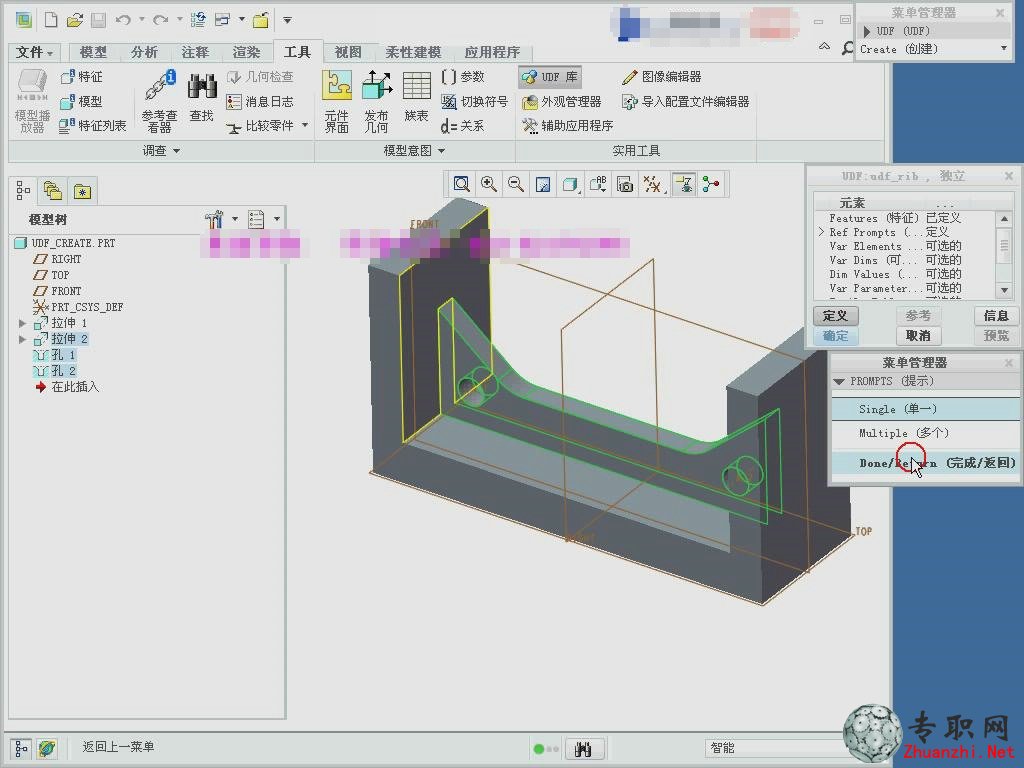
Task: Redo the last action
Action: pos(161,20)
